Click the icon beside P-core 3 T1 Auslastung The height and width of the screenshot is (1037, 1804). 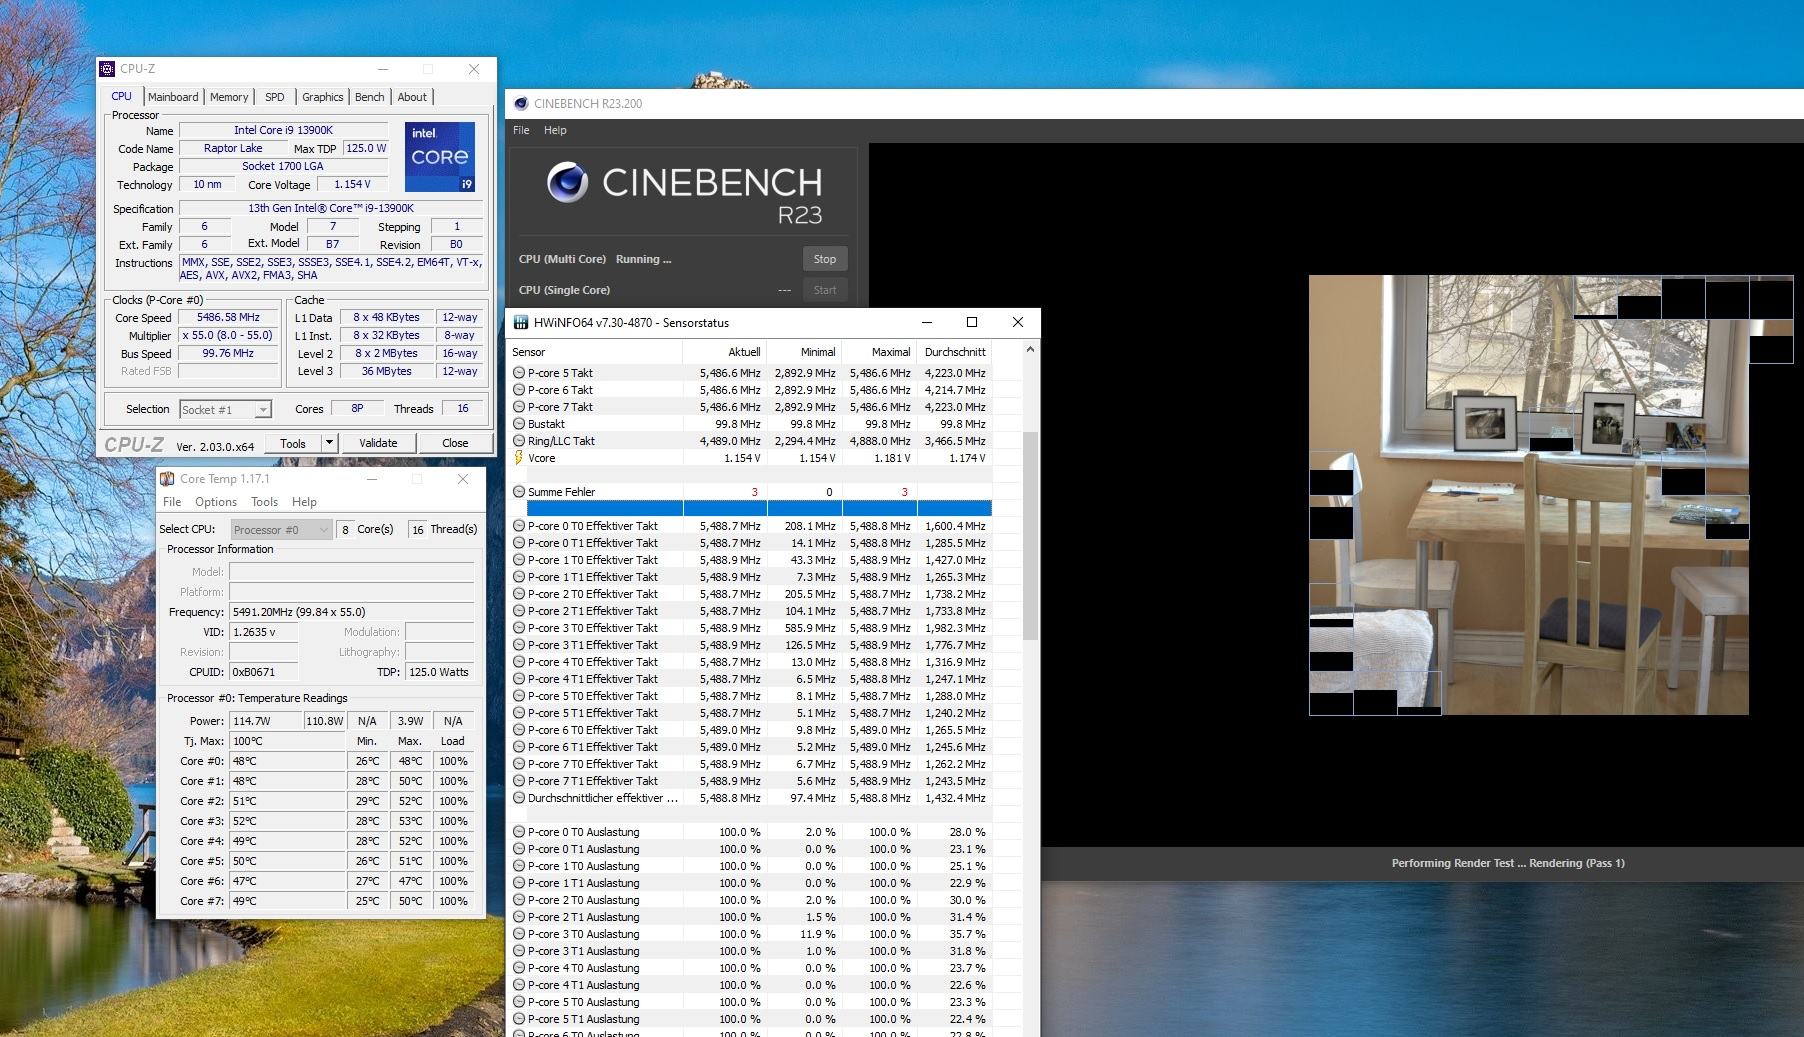click(519, 951)
